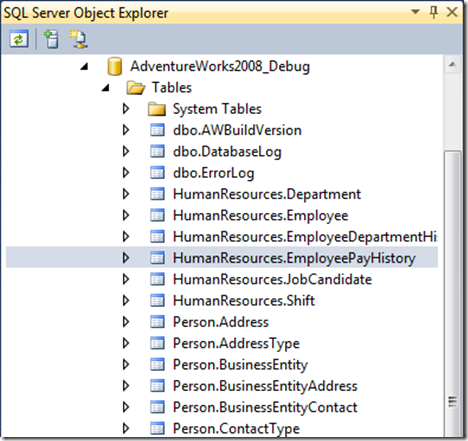This screenshot has width=468, height=441.
Task: Click the HumanResources.JobCandidate table icon
Action: pyautogui.click(x=157, y=279)
